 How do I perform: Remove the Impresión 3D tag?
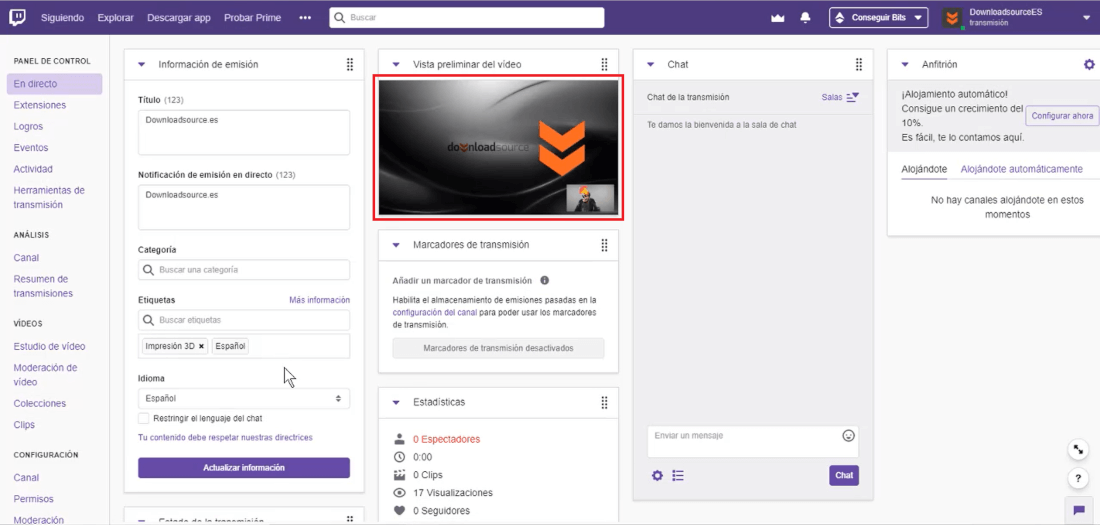pyautogui.click(x=201, y=346)
